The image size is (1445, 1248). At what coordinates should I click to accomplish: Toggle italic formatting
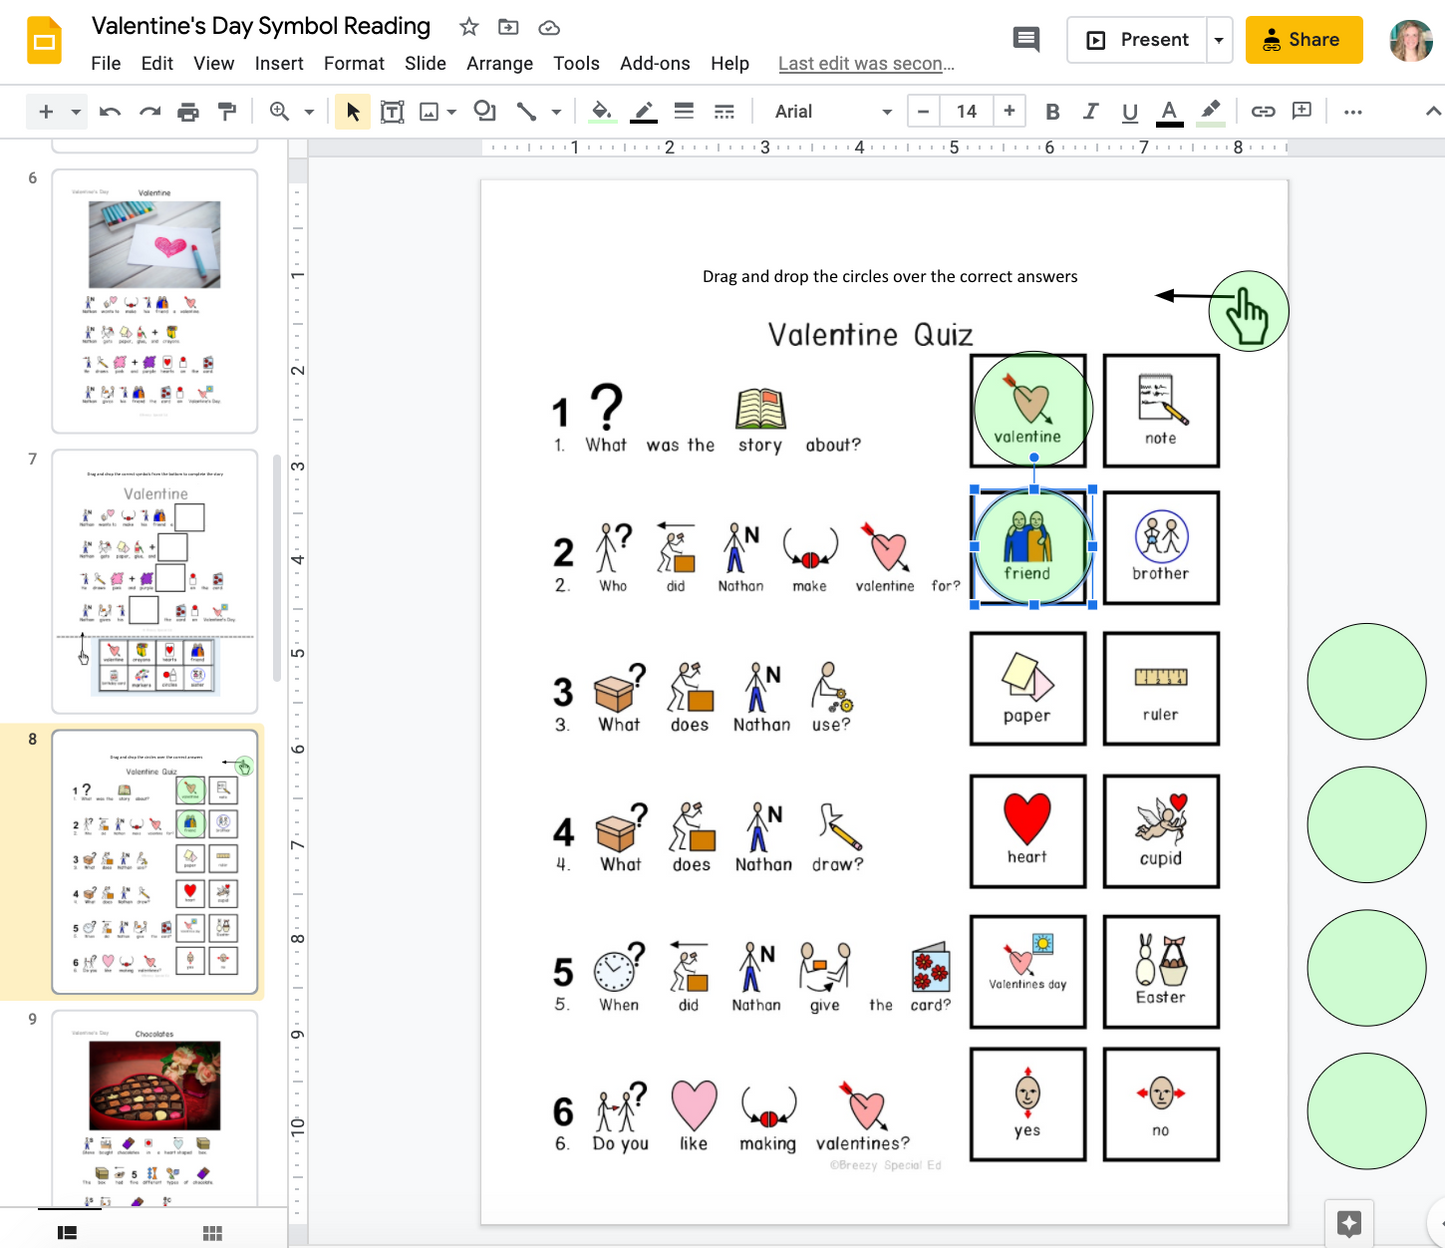[x=1090, y=111]
